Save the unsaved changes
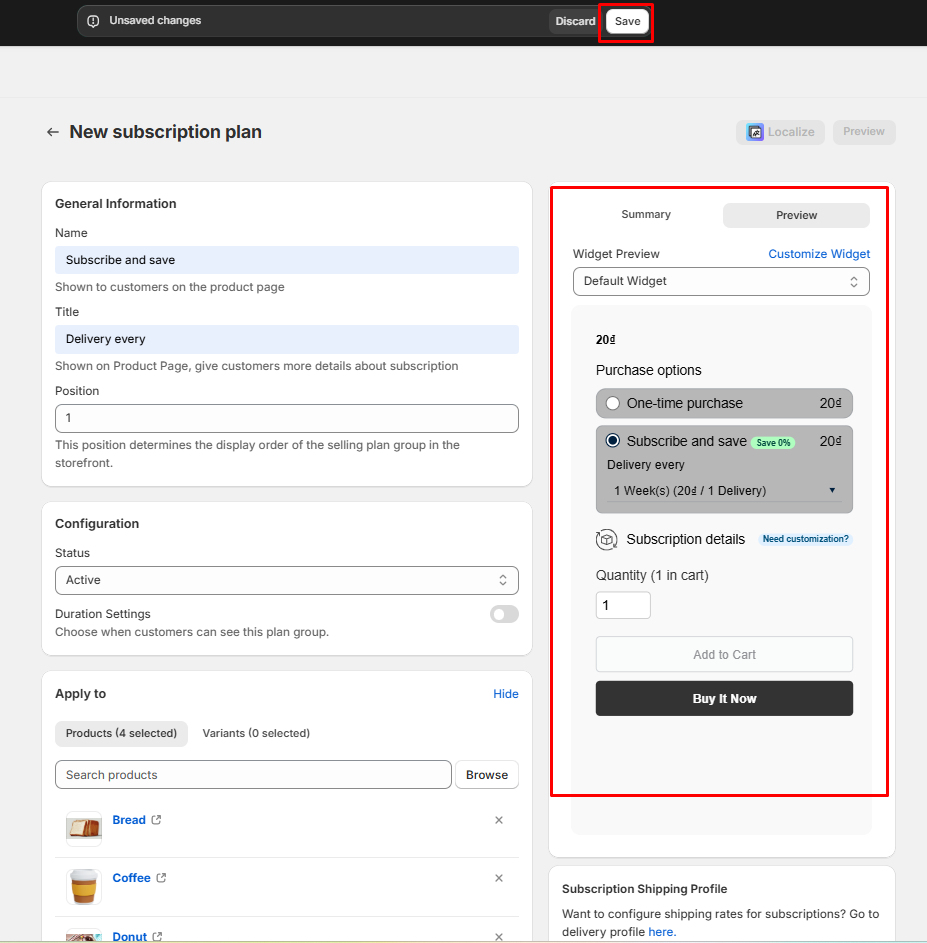This screenshot has height=943, width=927. click(x=627, y=21)
